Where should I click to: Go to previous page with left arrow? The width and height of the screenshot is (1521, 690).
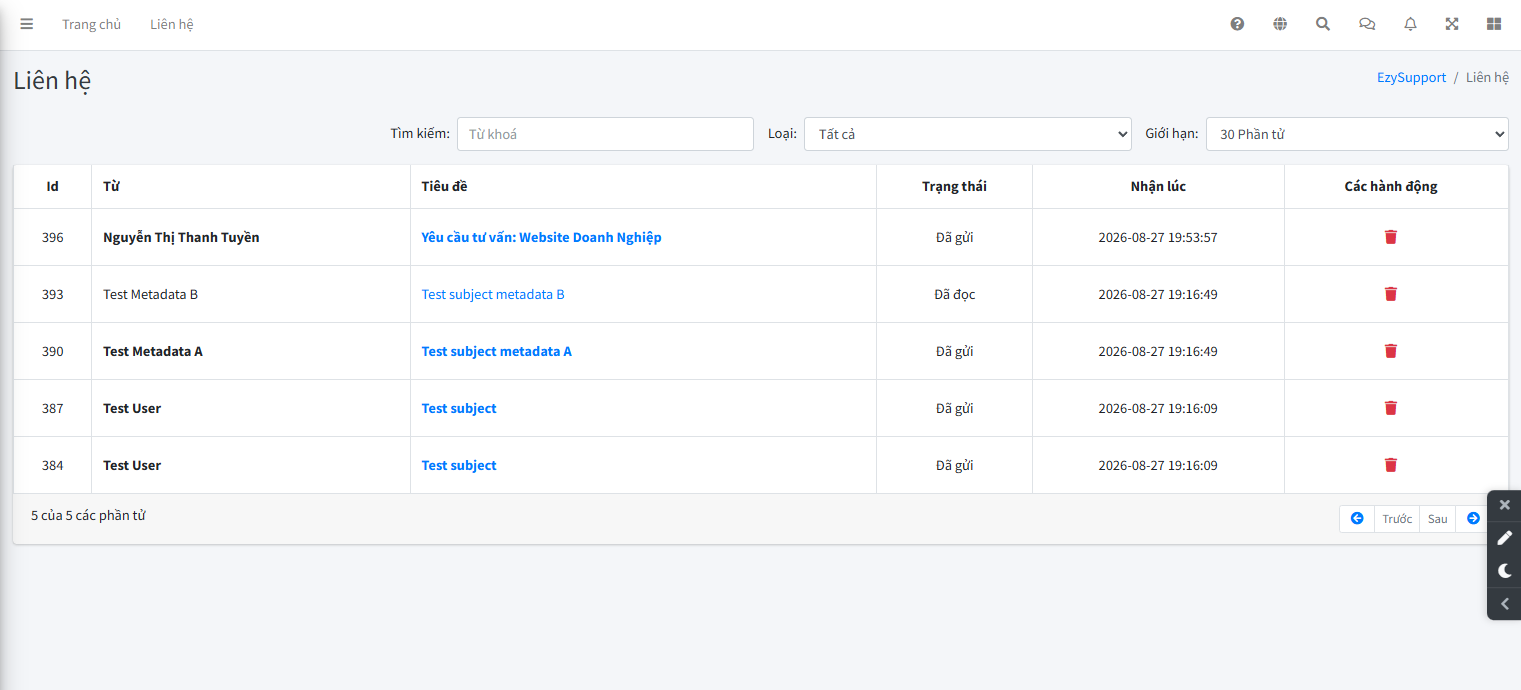click(1357, 519)
